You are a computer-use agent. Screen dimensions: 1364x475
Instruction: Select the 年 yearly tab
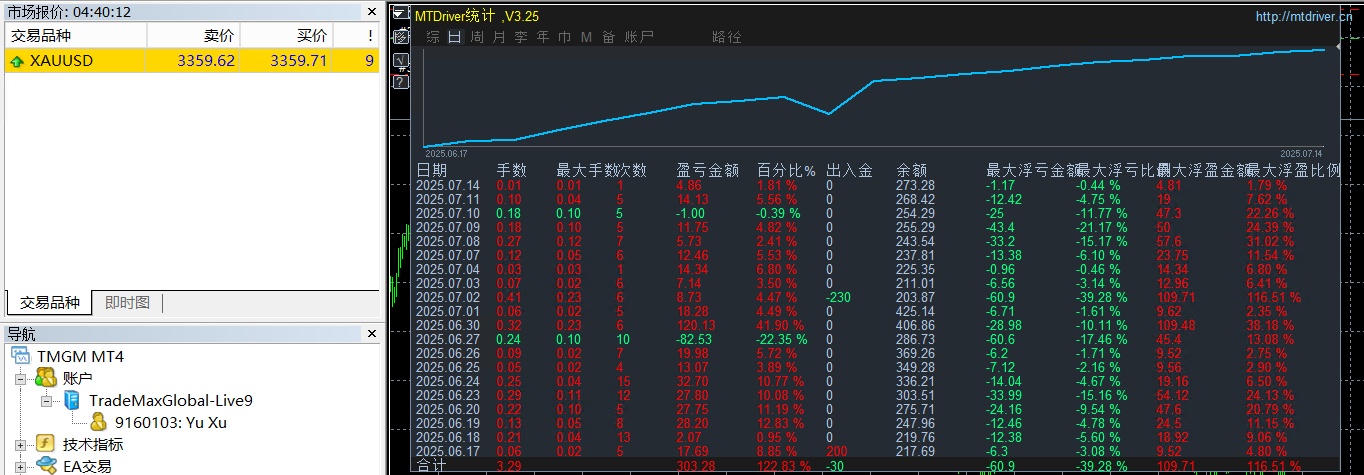coord(543,37)
